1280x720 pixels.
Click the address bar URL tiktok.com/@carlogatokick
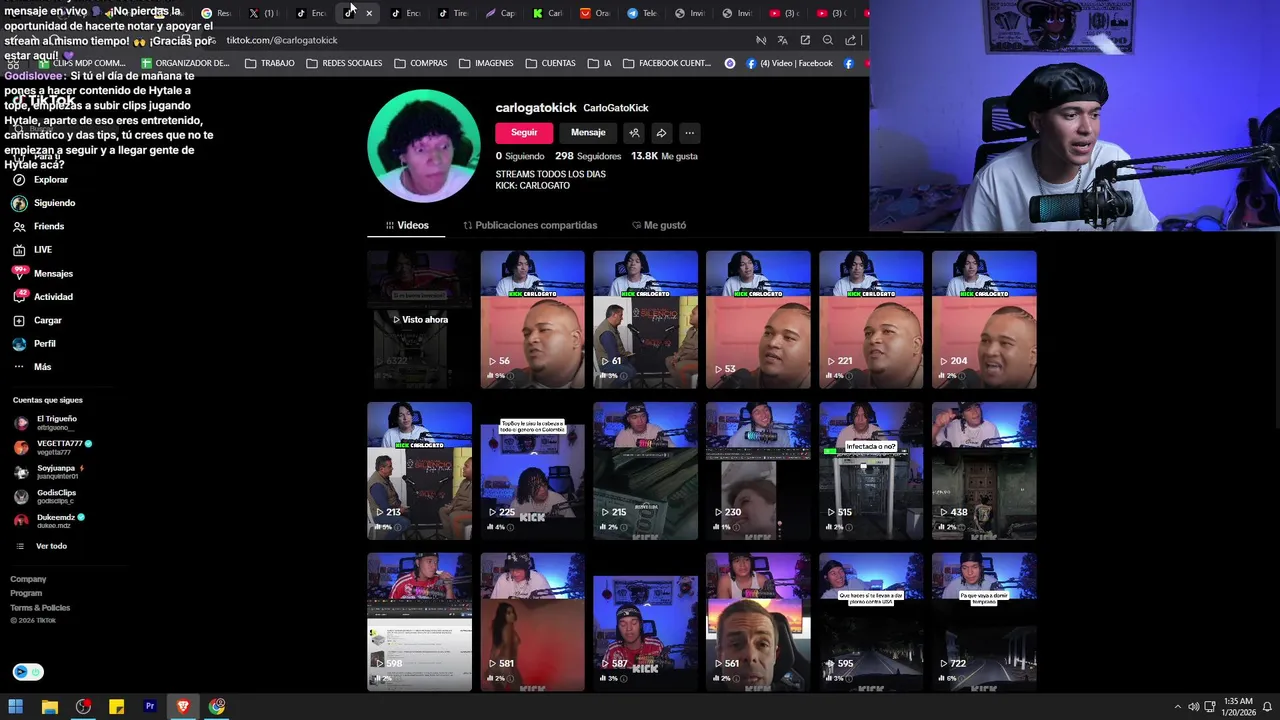pyautogui.click(x=282, y=40)
